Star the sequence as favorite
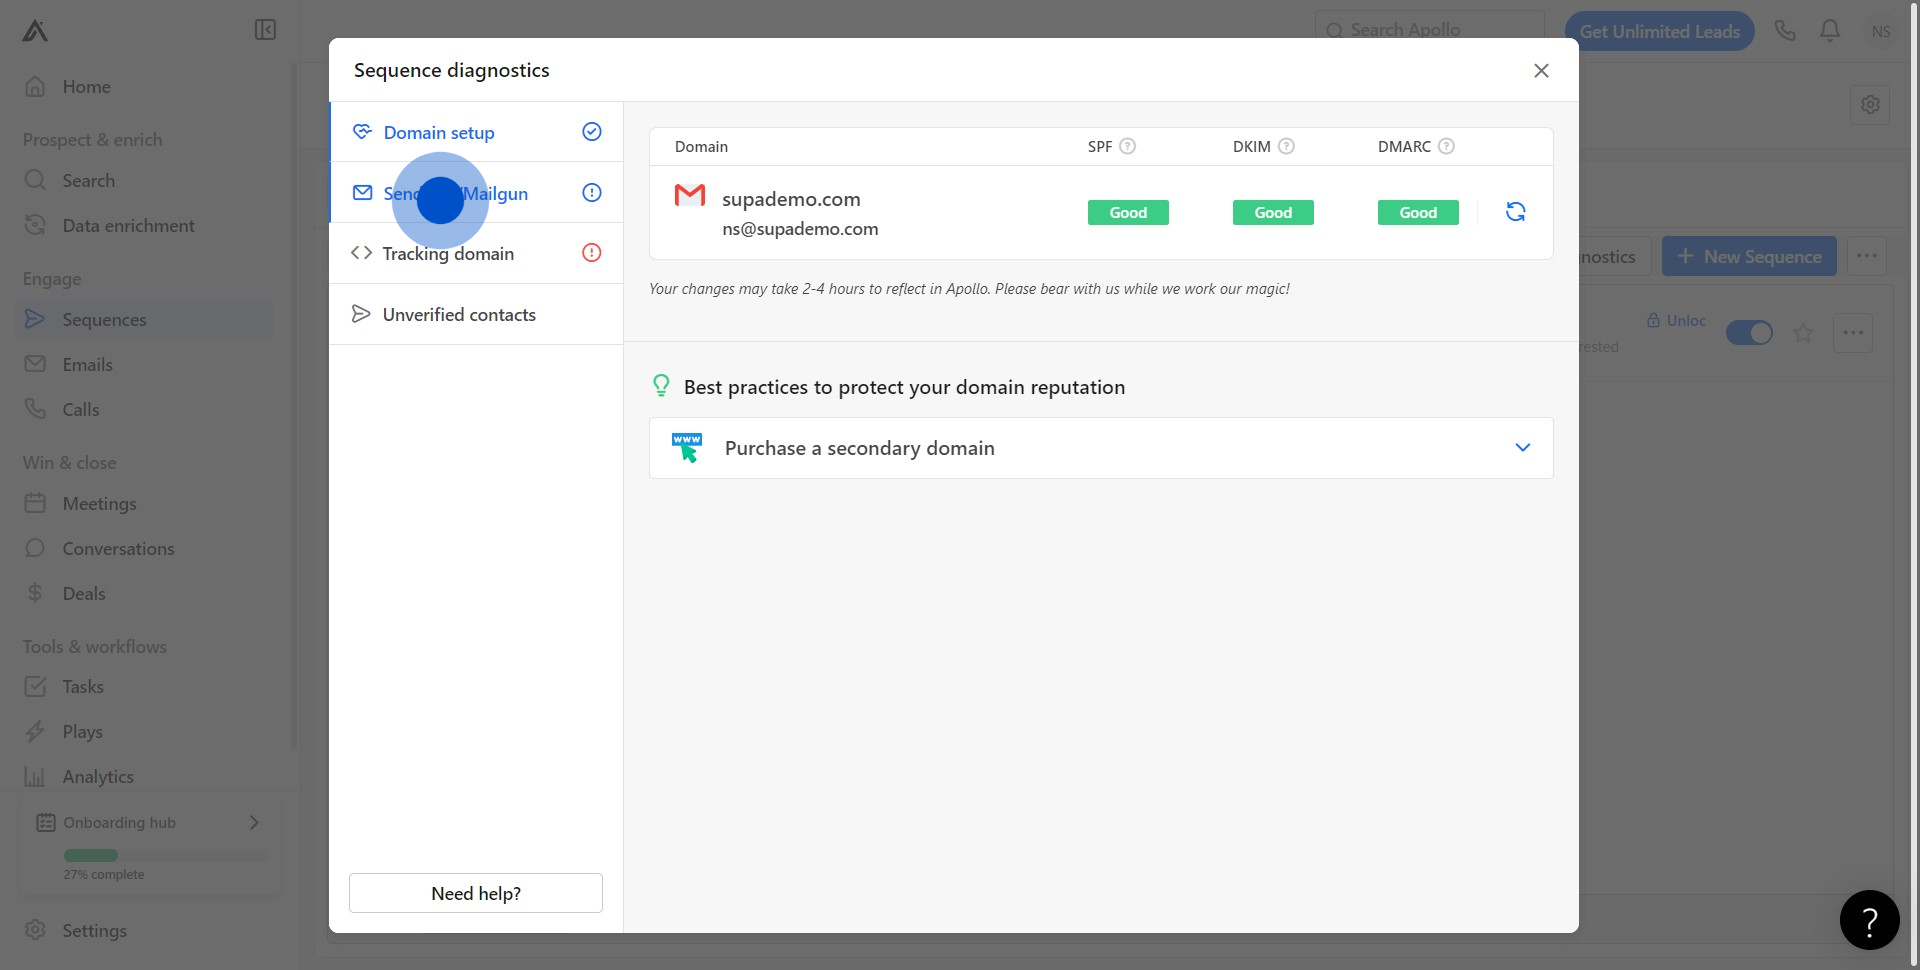Viewport: 1920px width, 970px height. point(1803,333)
